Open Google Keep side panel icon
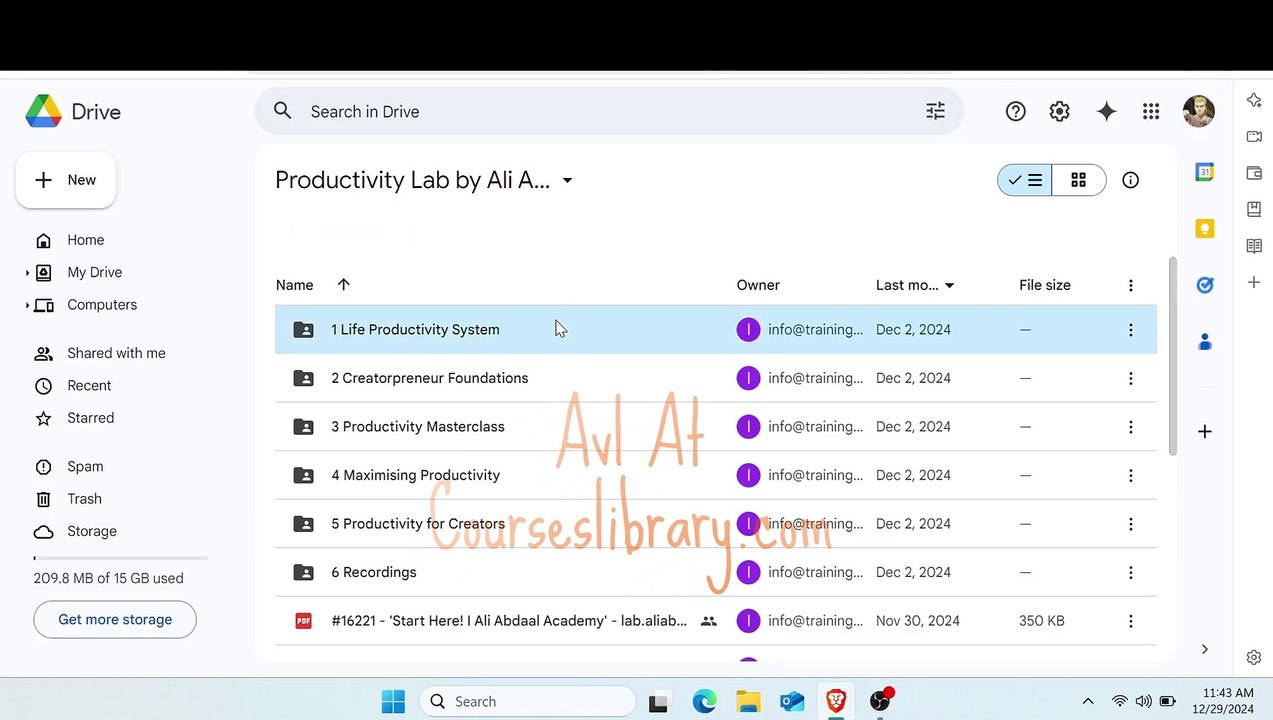Viewport: 1273px width, 720px height. [x=1204, y=229]
